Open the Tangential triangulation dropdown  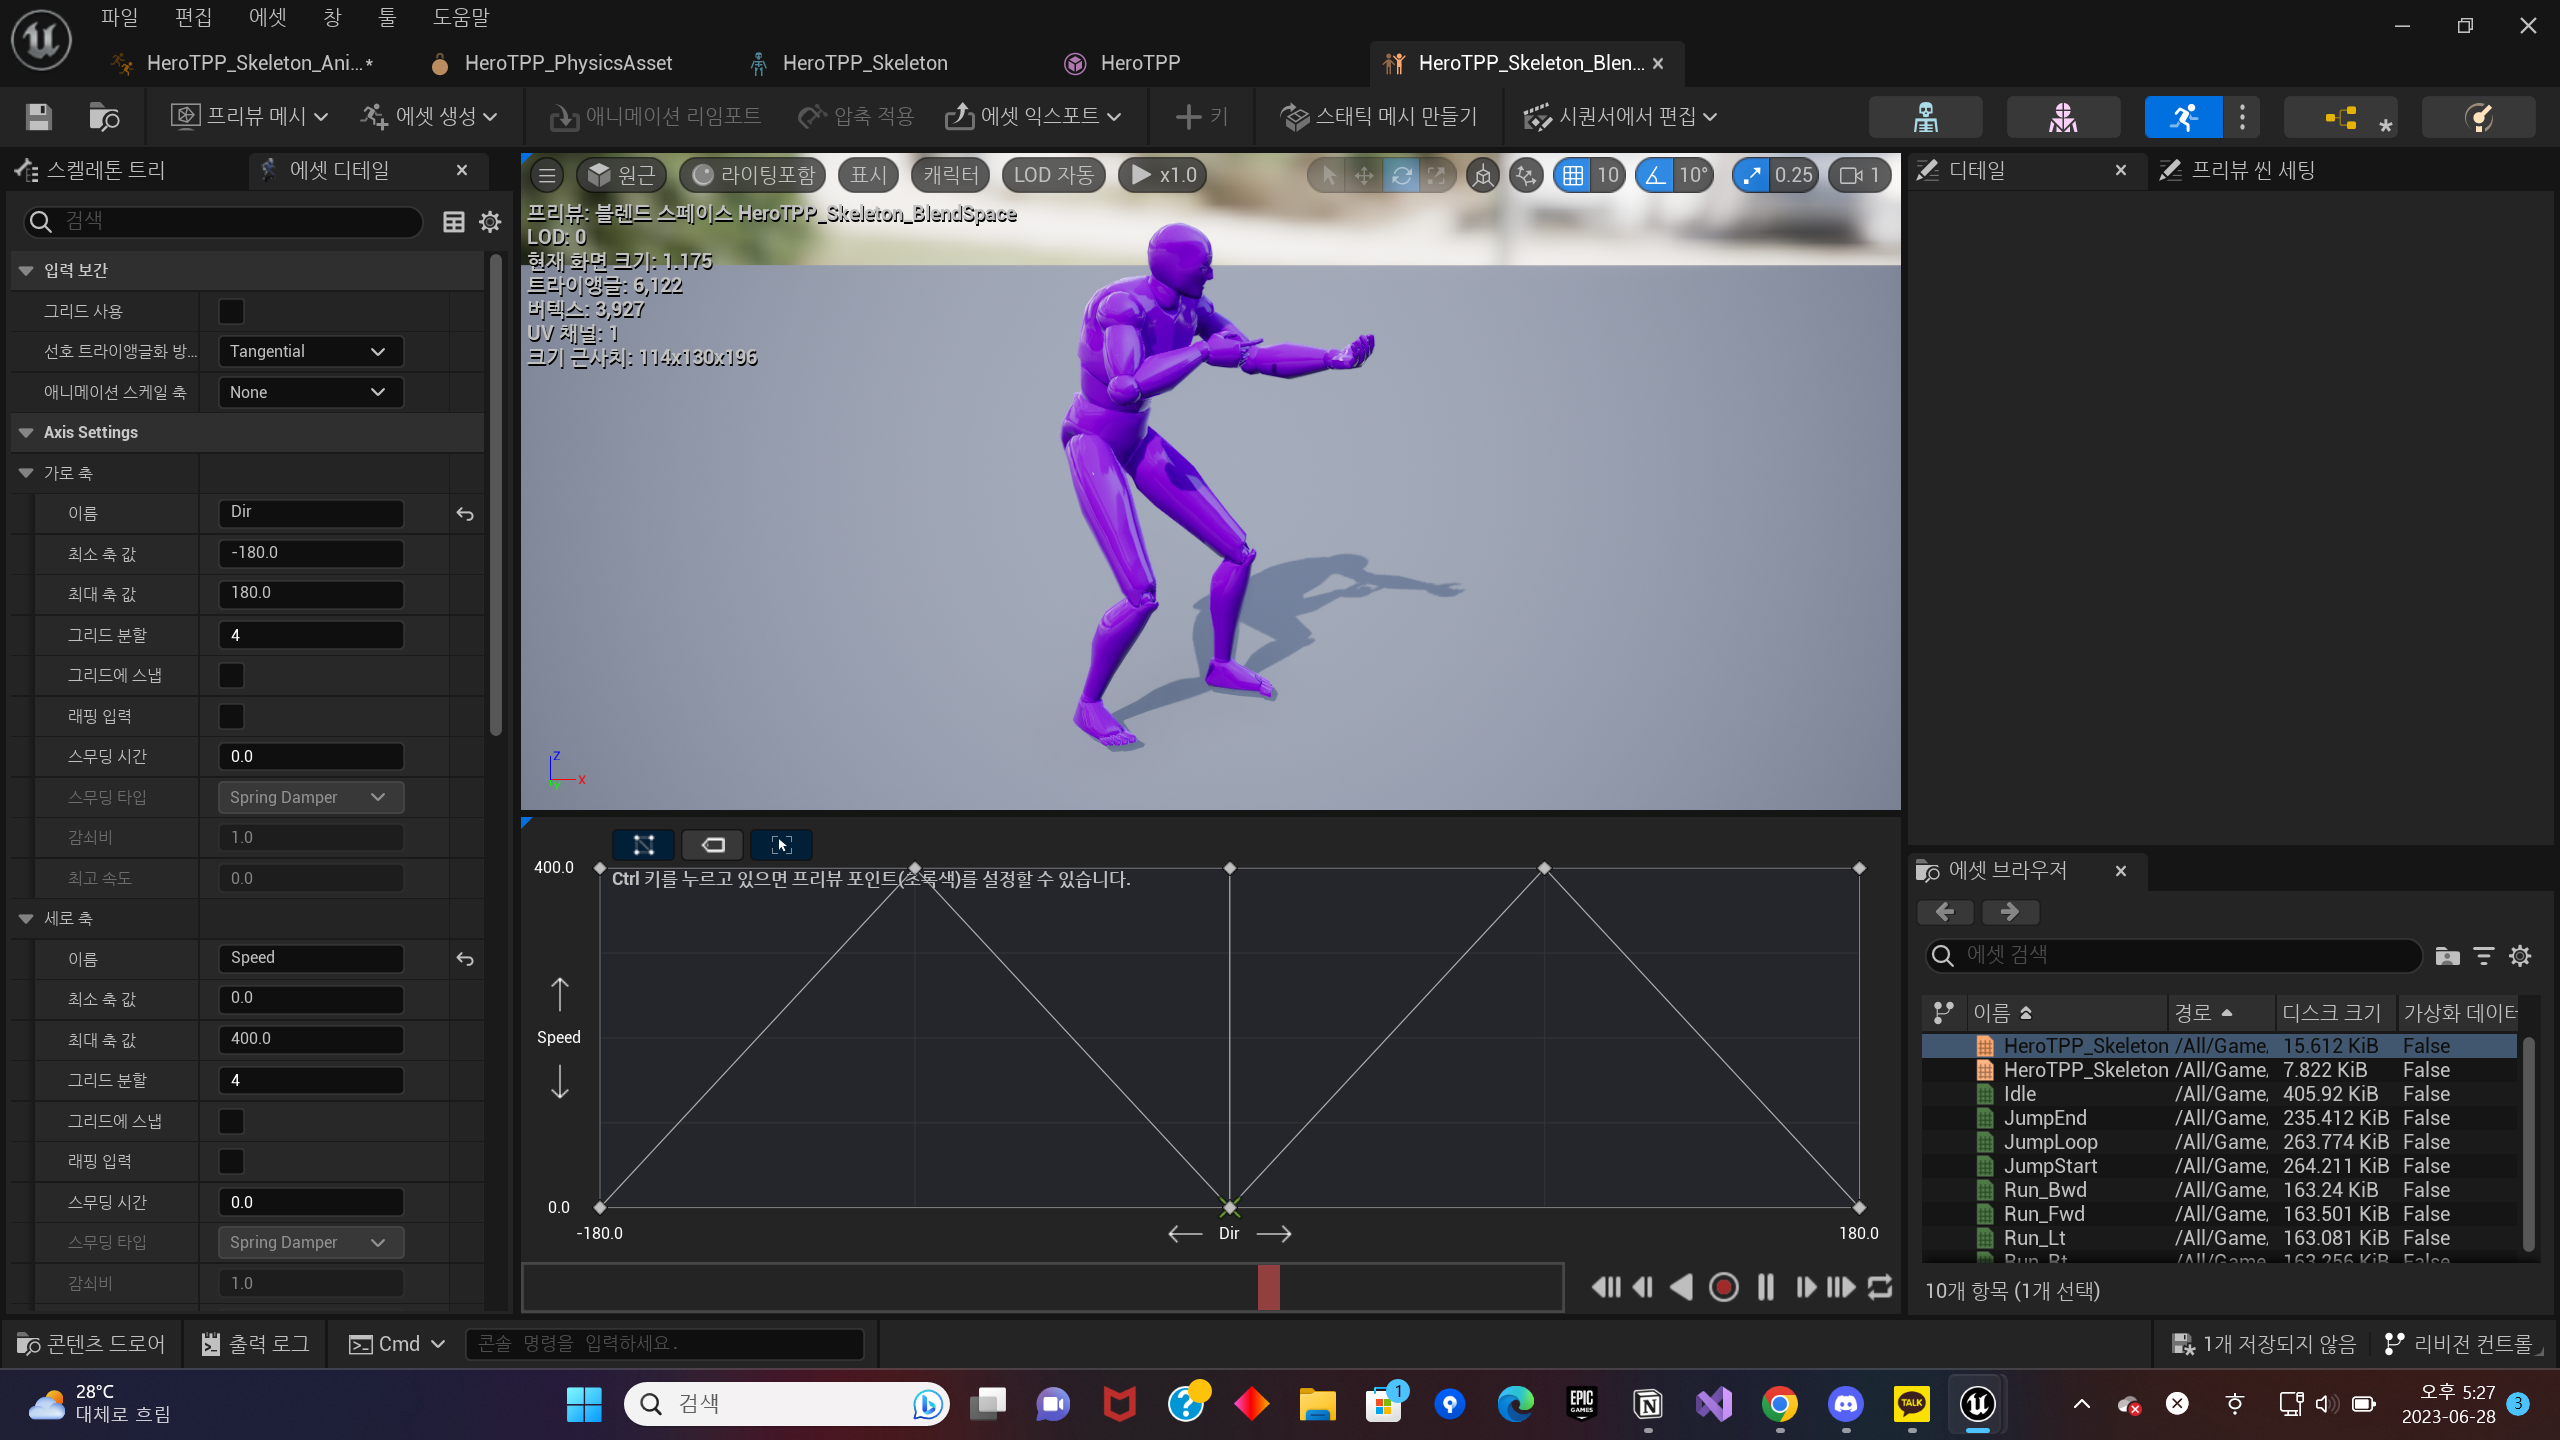[x=310, y=352]
